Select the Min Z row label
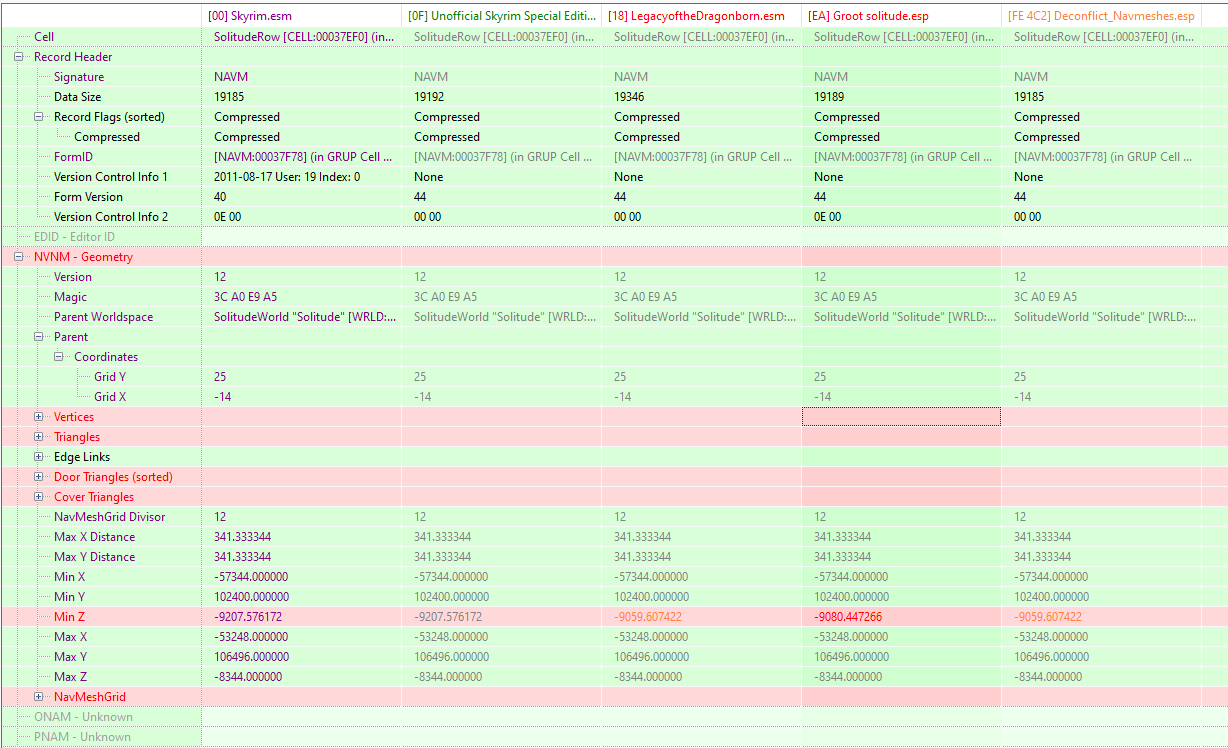 [70, 617]
